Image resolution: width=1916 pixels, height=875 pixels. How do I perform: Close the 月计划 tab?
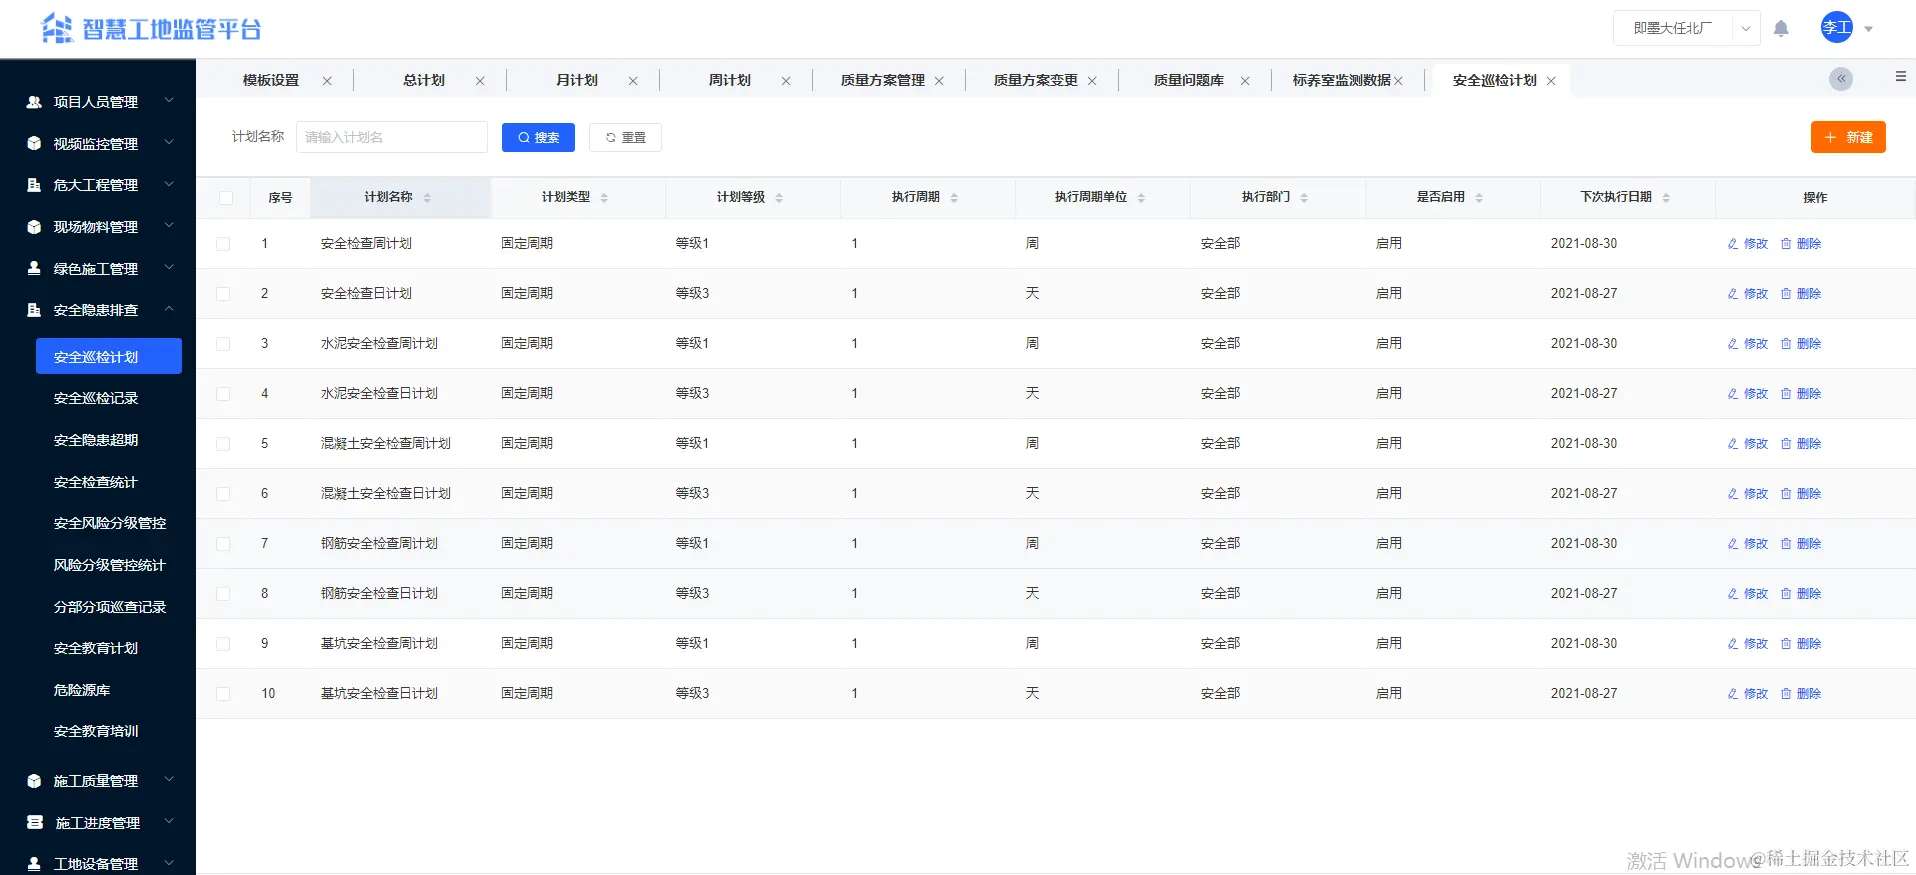633,81
